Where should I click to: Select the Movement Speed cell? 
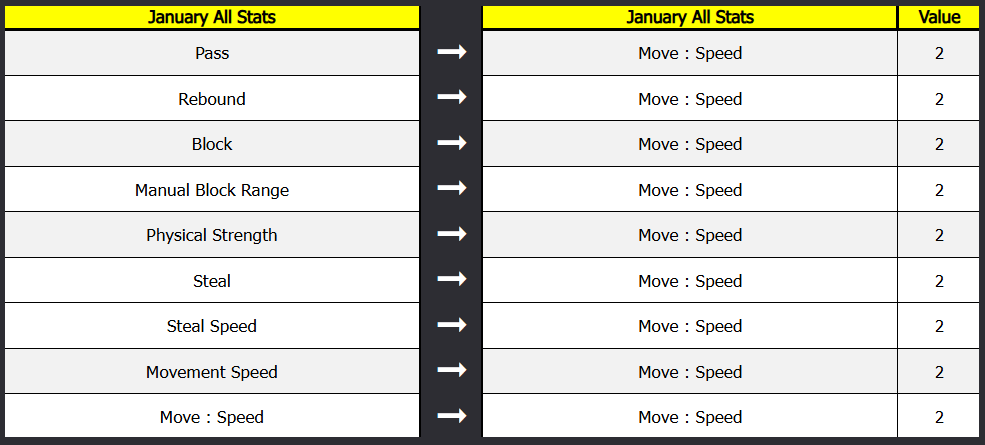click(x=212, y=372)
